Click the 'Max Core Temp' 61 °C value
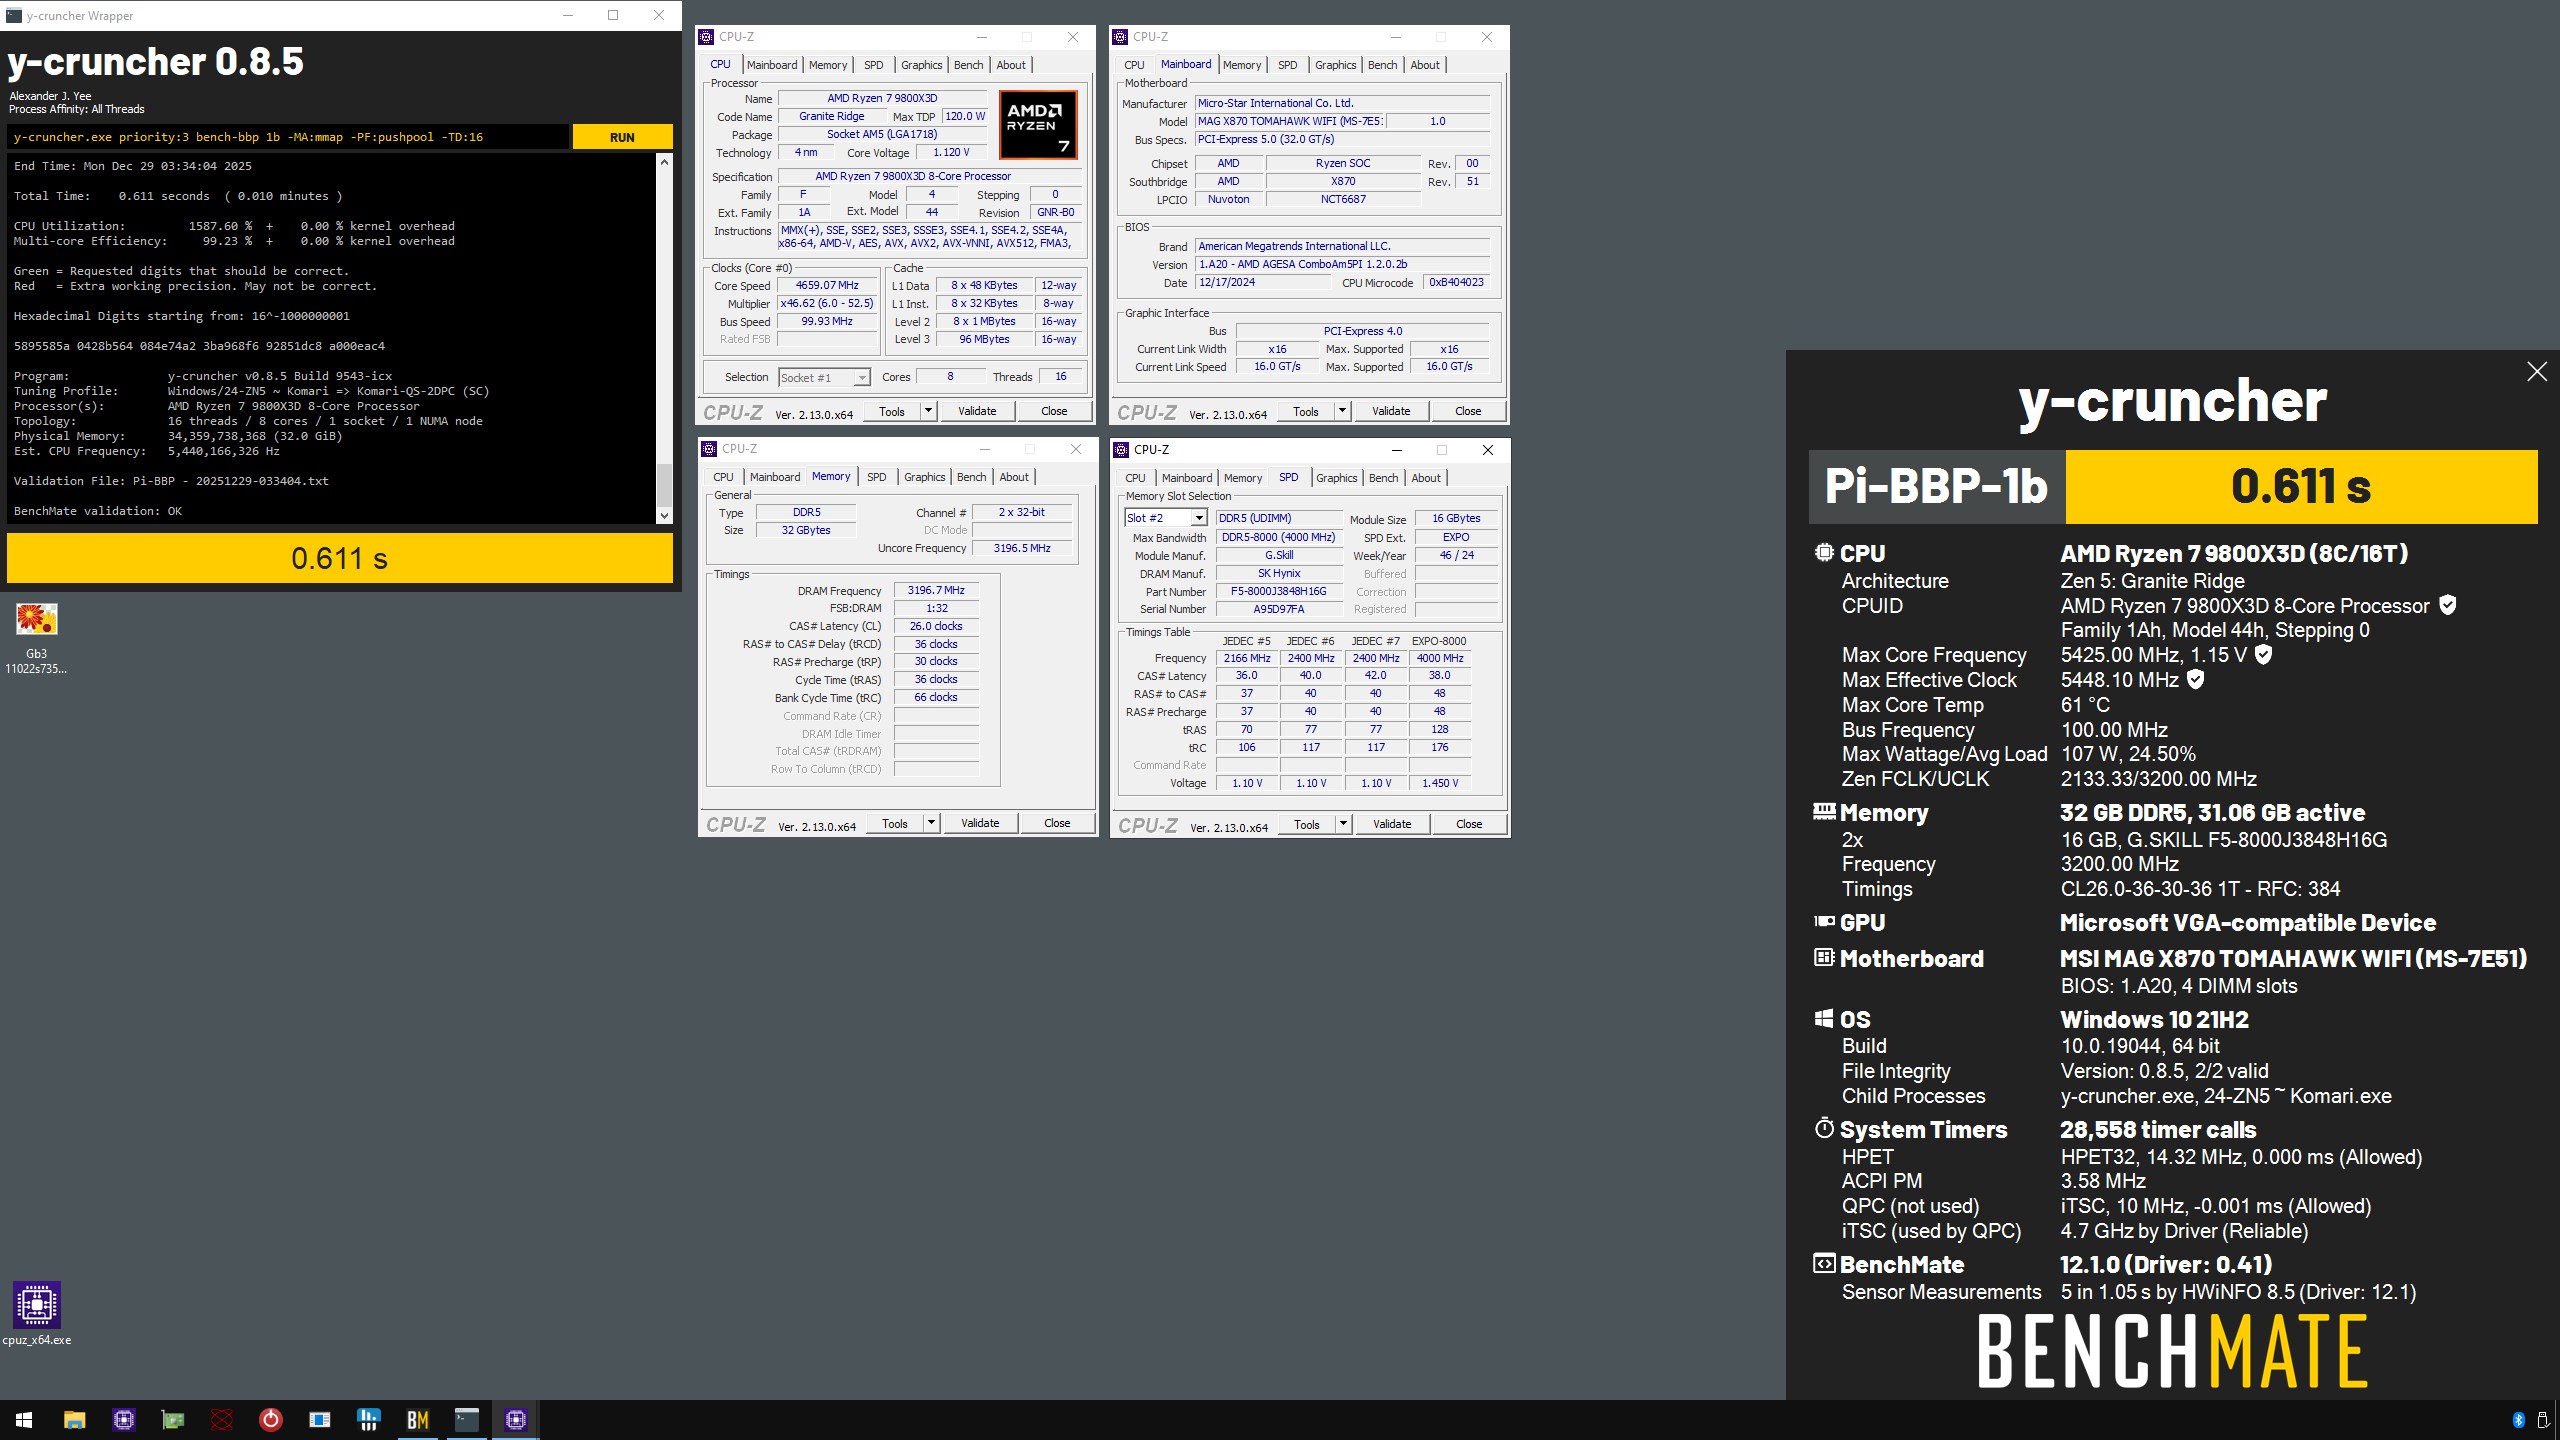The height and width of the screenshot is (1440, 2560). click(2085, 705)
